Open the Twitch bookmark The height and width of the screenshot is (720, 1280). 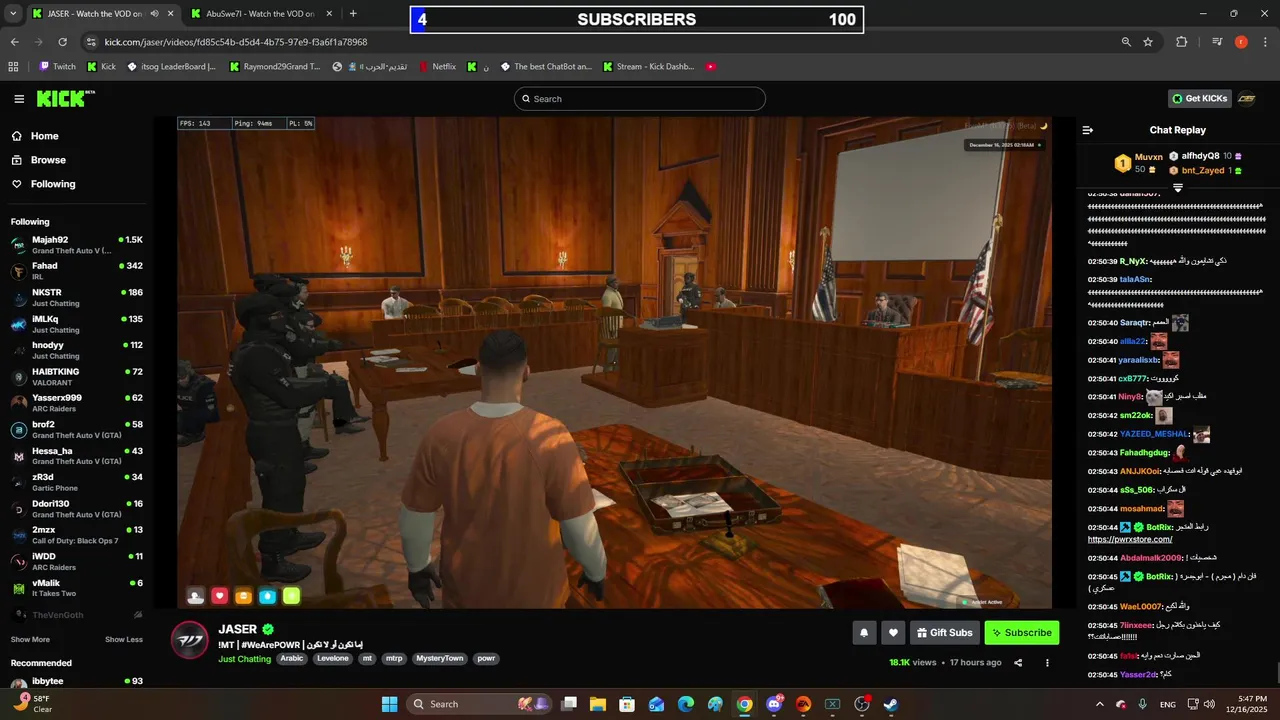pyautogui.click(x=57, y=67)
